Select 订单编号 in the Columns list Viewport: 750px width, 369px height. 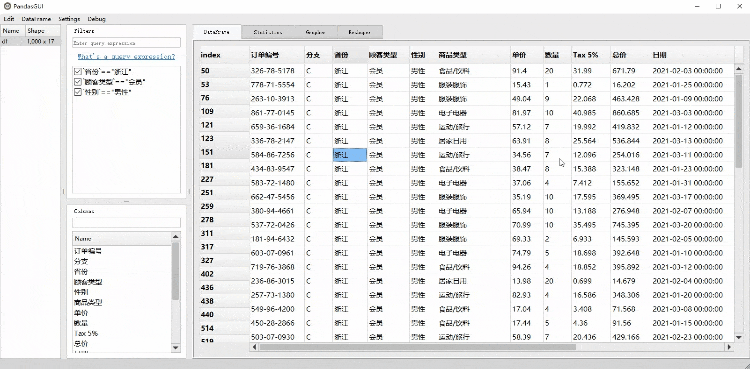click(88, 251)
